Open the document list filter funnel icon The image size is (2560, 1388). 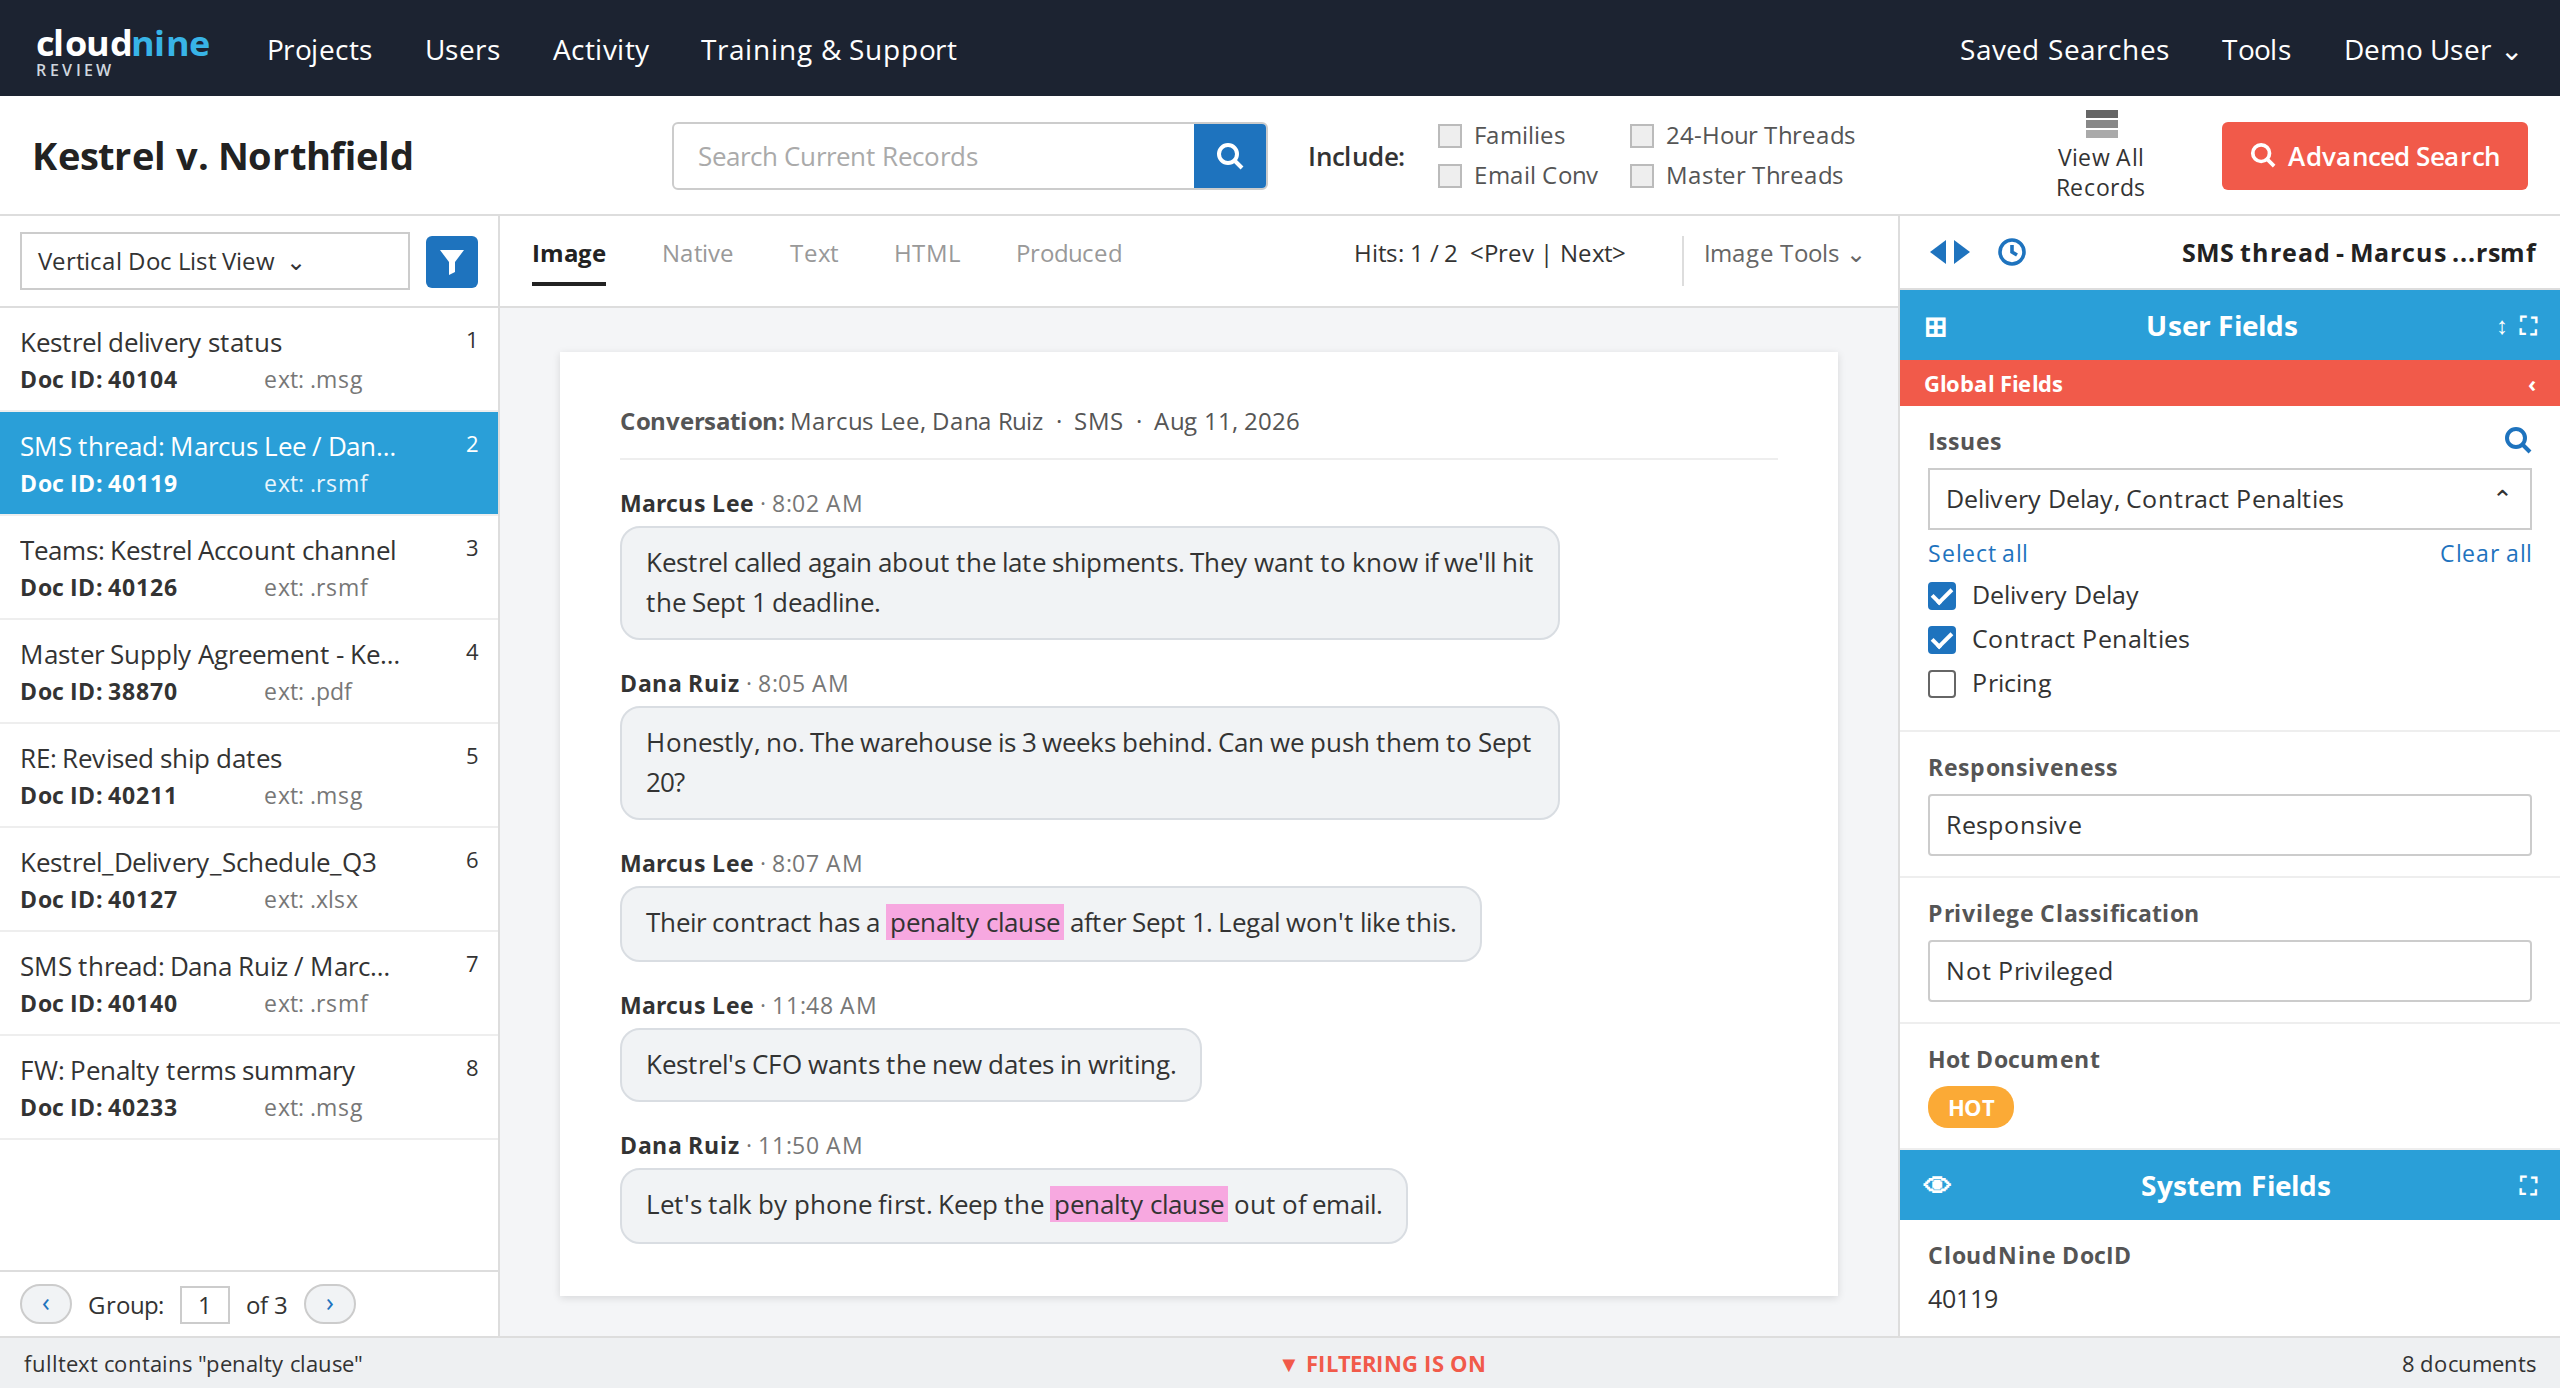[x=452, y=262]
